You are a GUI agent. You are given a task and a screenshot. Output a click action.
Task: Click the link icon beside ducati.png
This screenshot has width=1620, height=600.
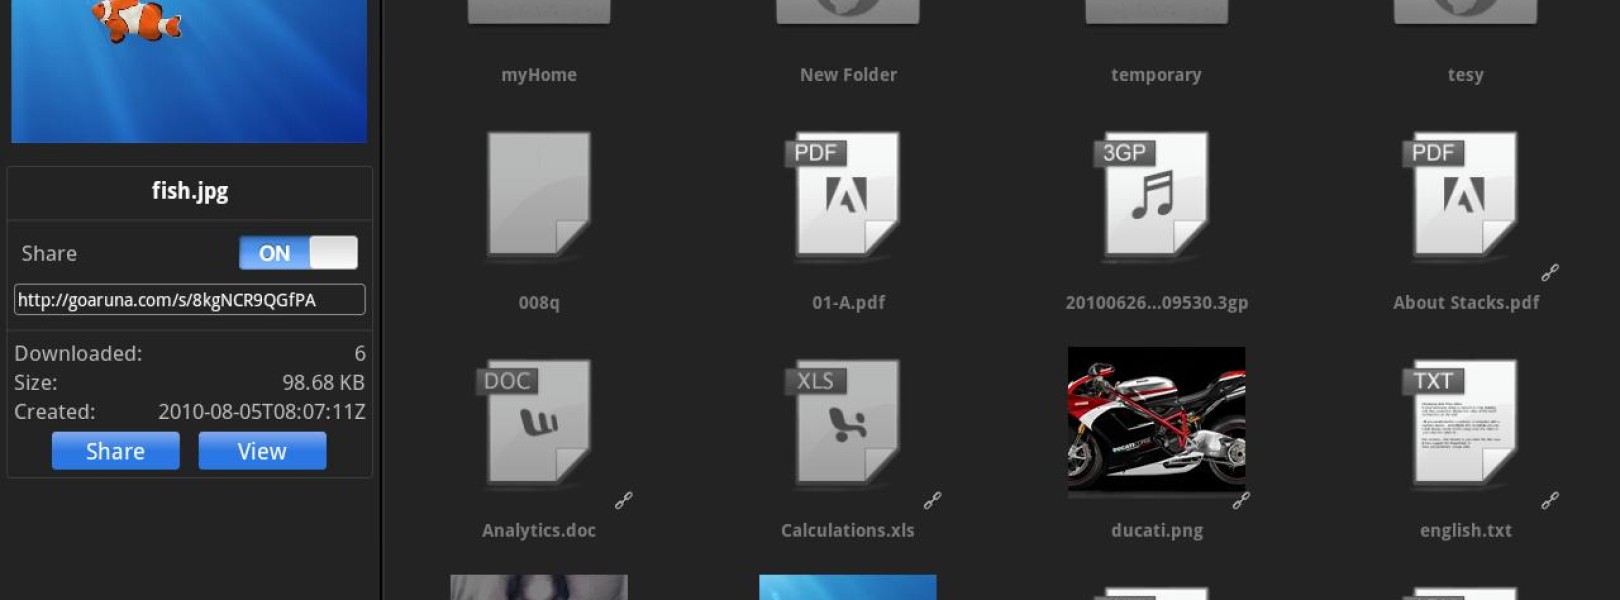pyautogui.click(x=1241, y=500)
